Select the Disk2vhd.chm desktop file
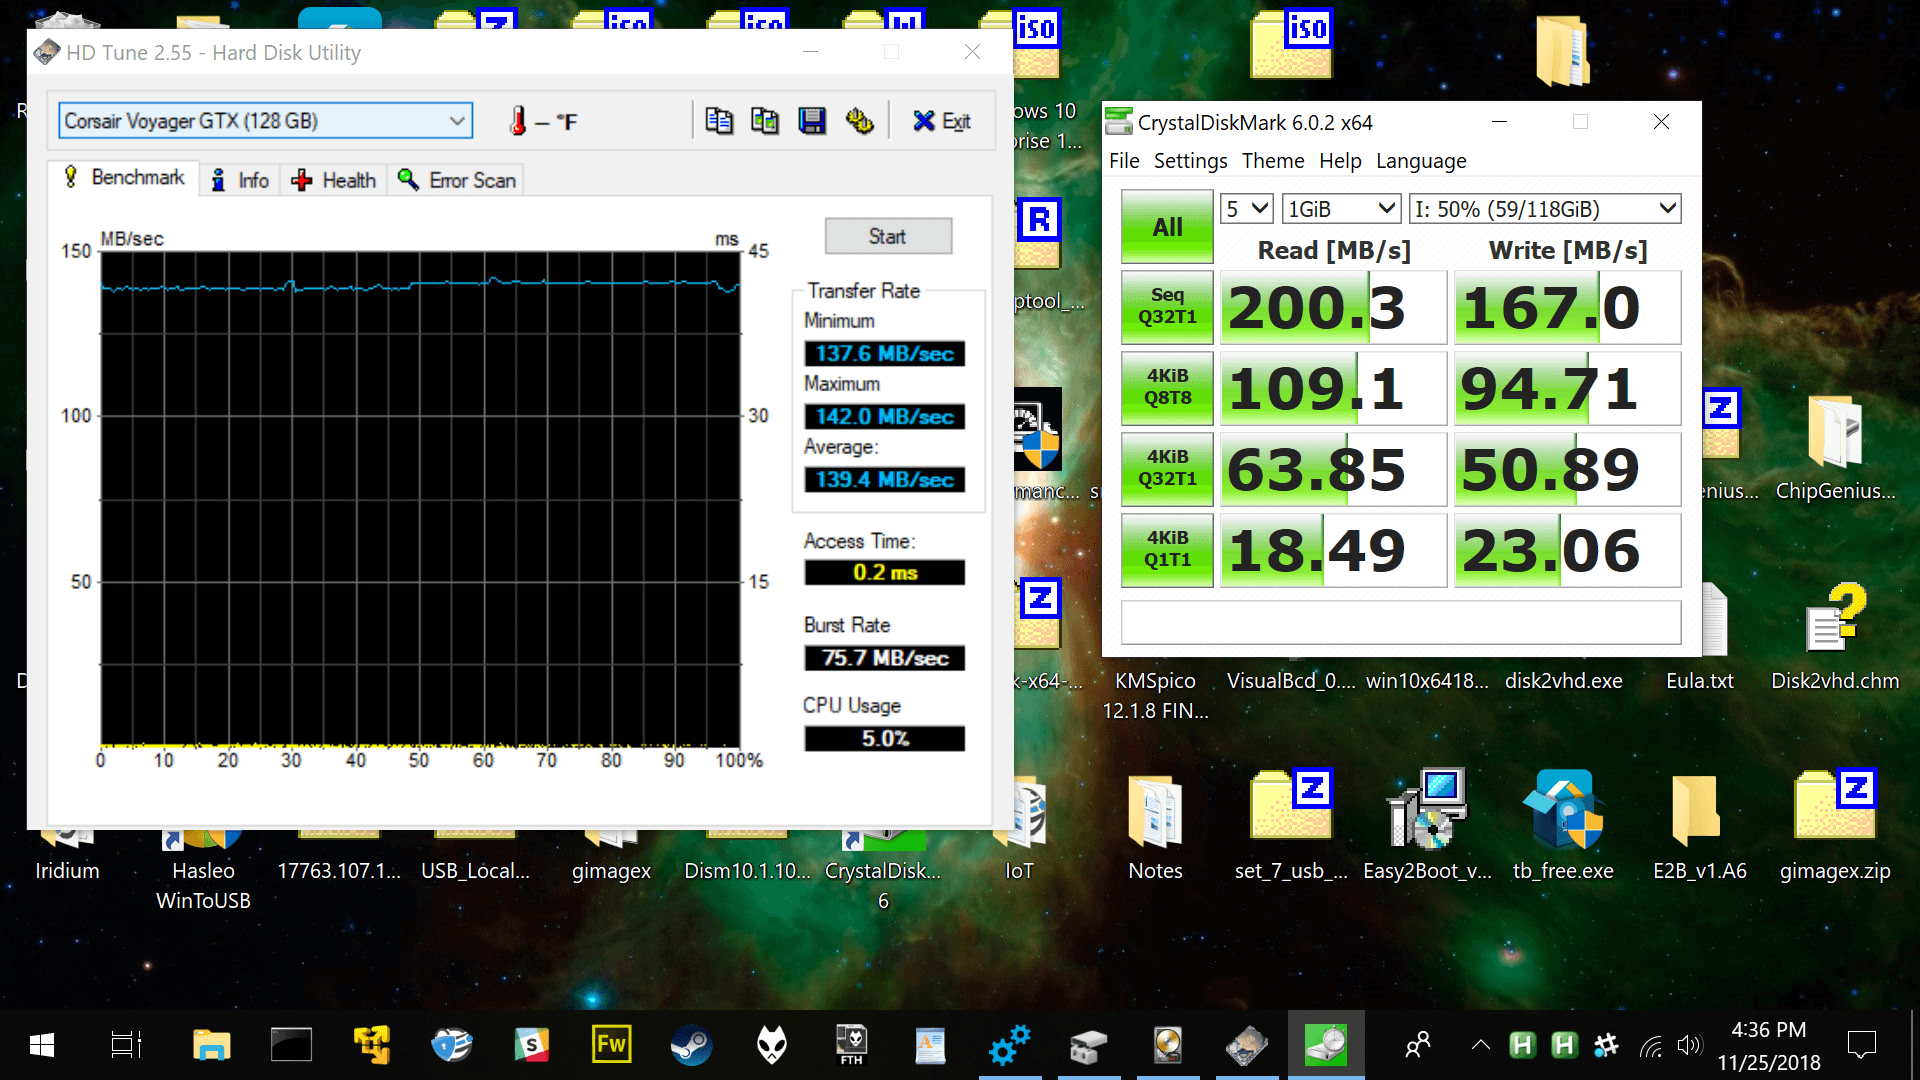The width and height of the screenshot is (1920, 1080). [x=1835, y=637]
